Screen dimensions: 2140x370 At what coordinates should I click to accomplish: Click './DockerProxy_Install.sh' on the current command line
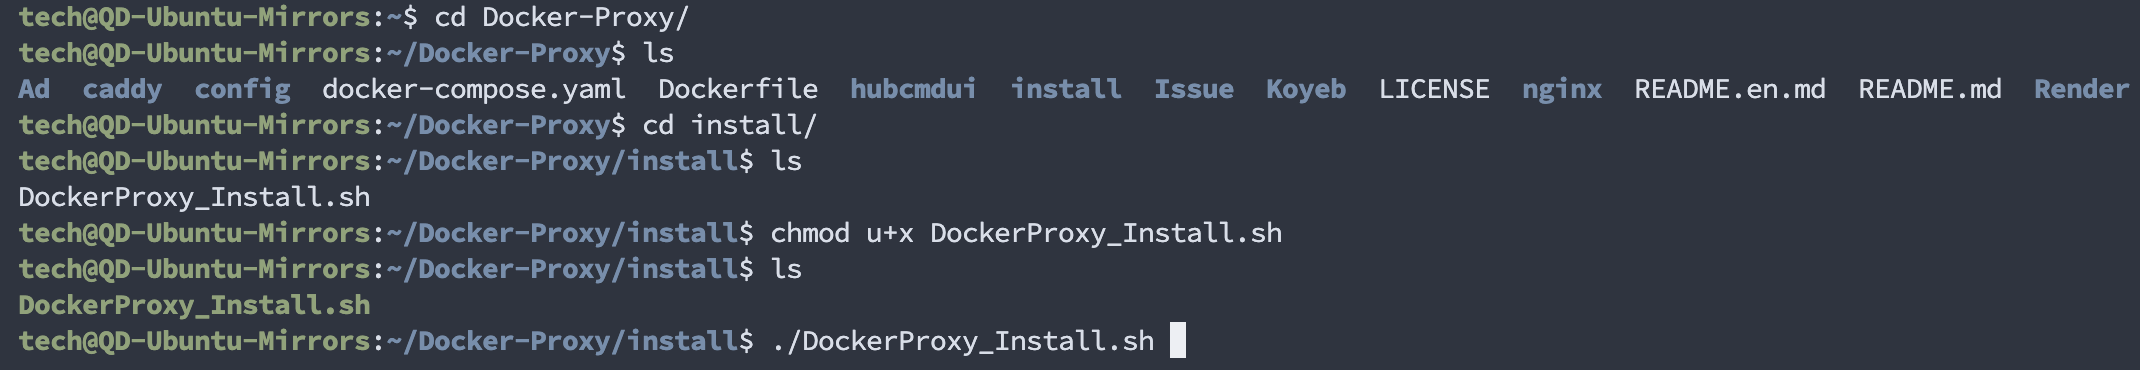962,341
